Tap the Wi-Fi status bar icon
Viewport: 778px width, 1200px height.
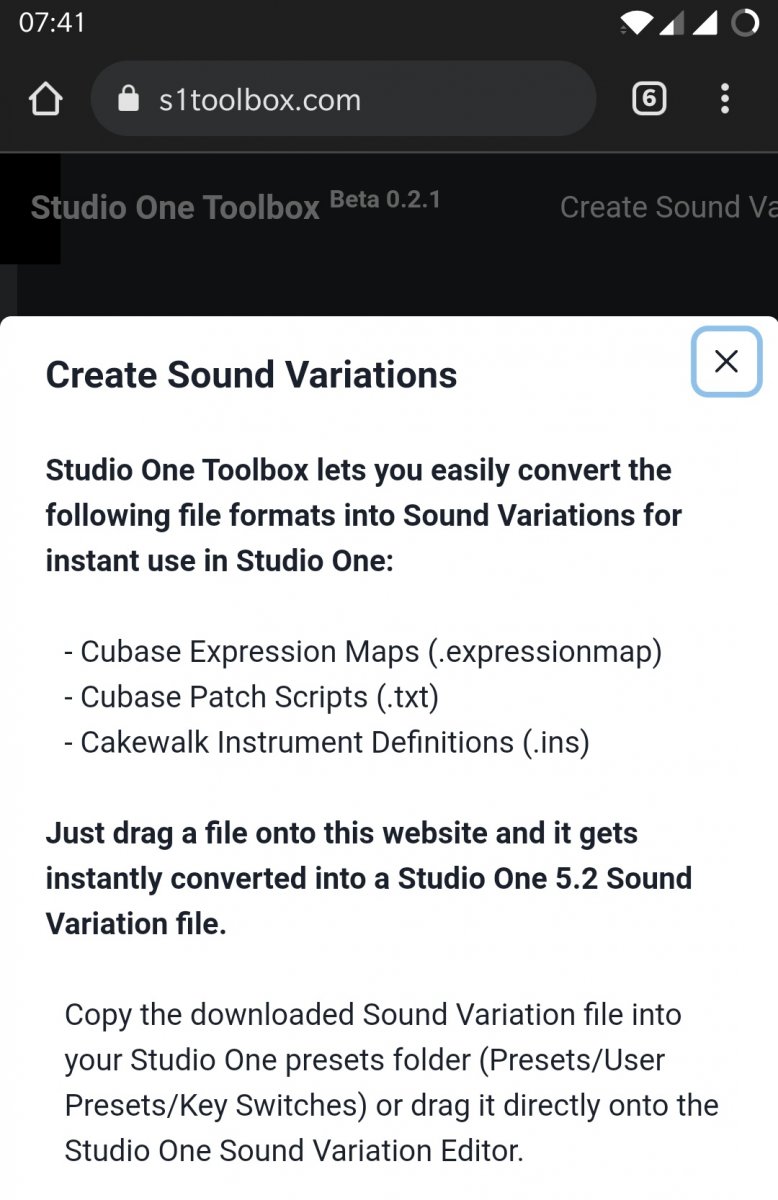click(x=635, y=23)
